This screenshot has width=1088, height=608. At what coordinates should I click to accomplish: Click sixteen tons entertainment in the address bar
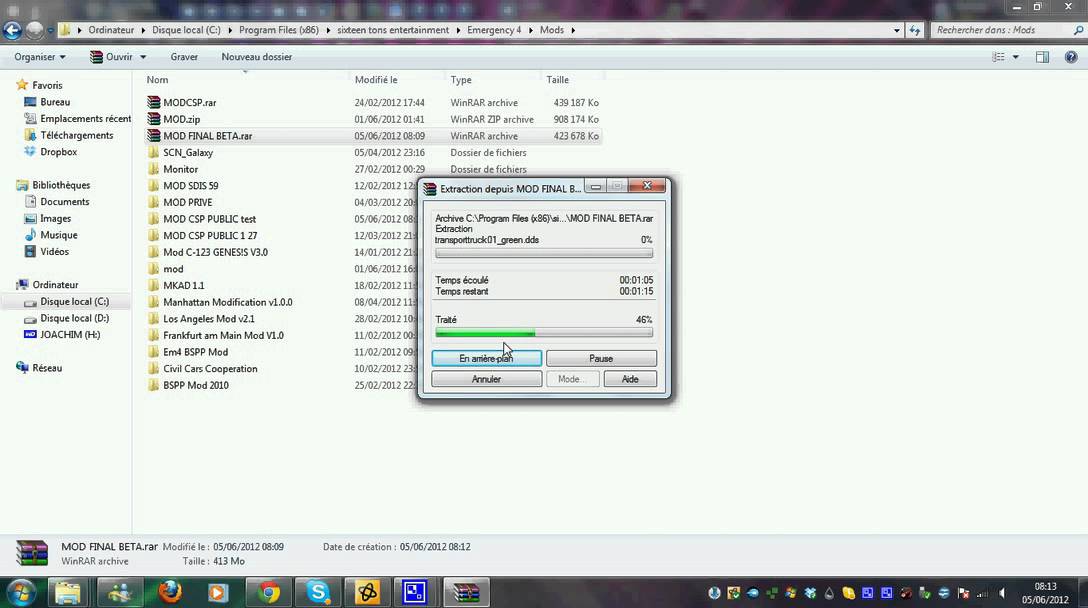[393, 30]
